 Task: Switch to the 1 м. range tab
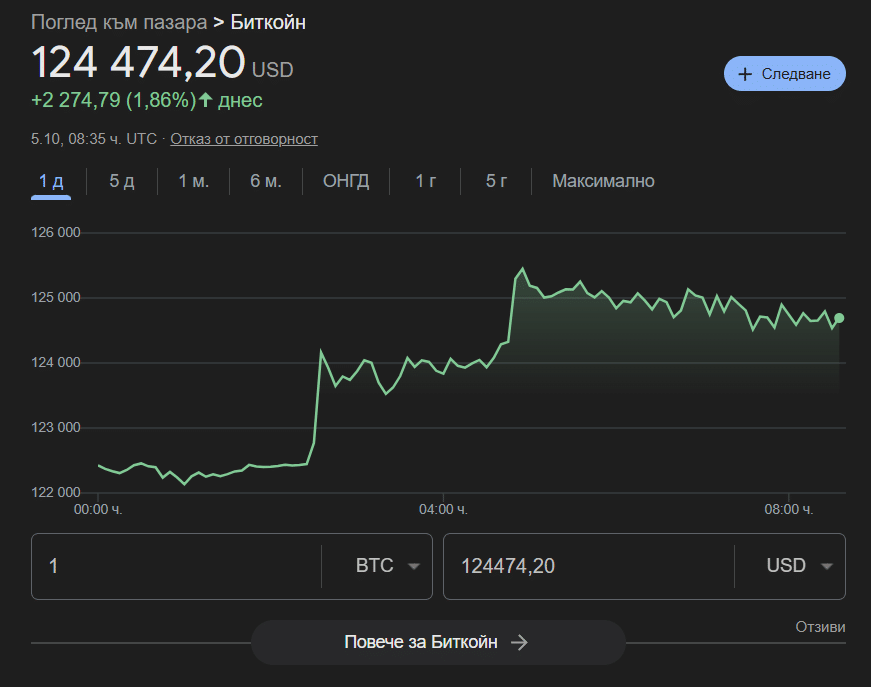[x=193, y=181]
